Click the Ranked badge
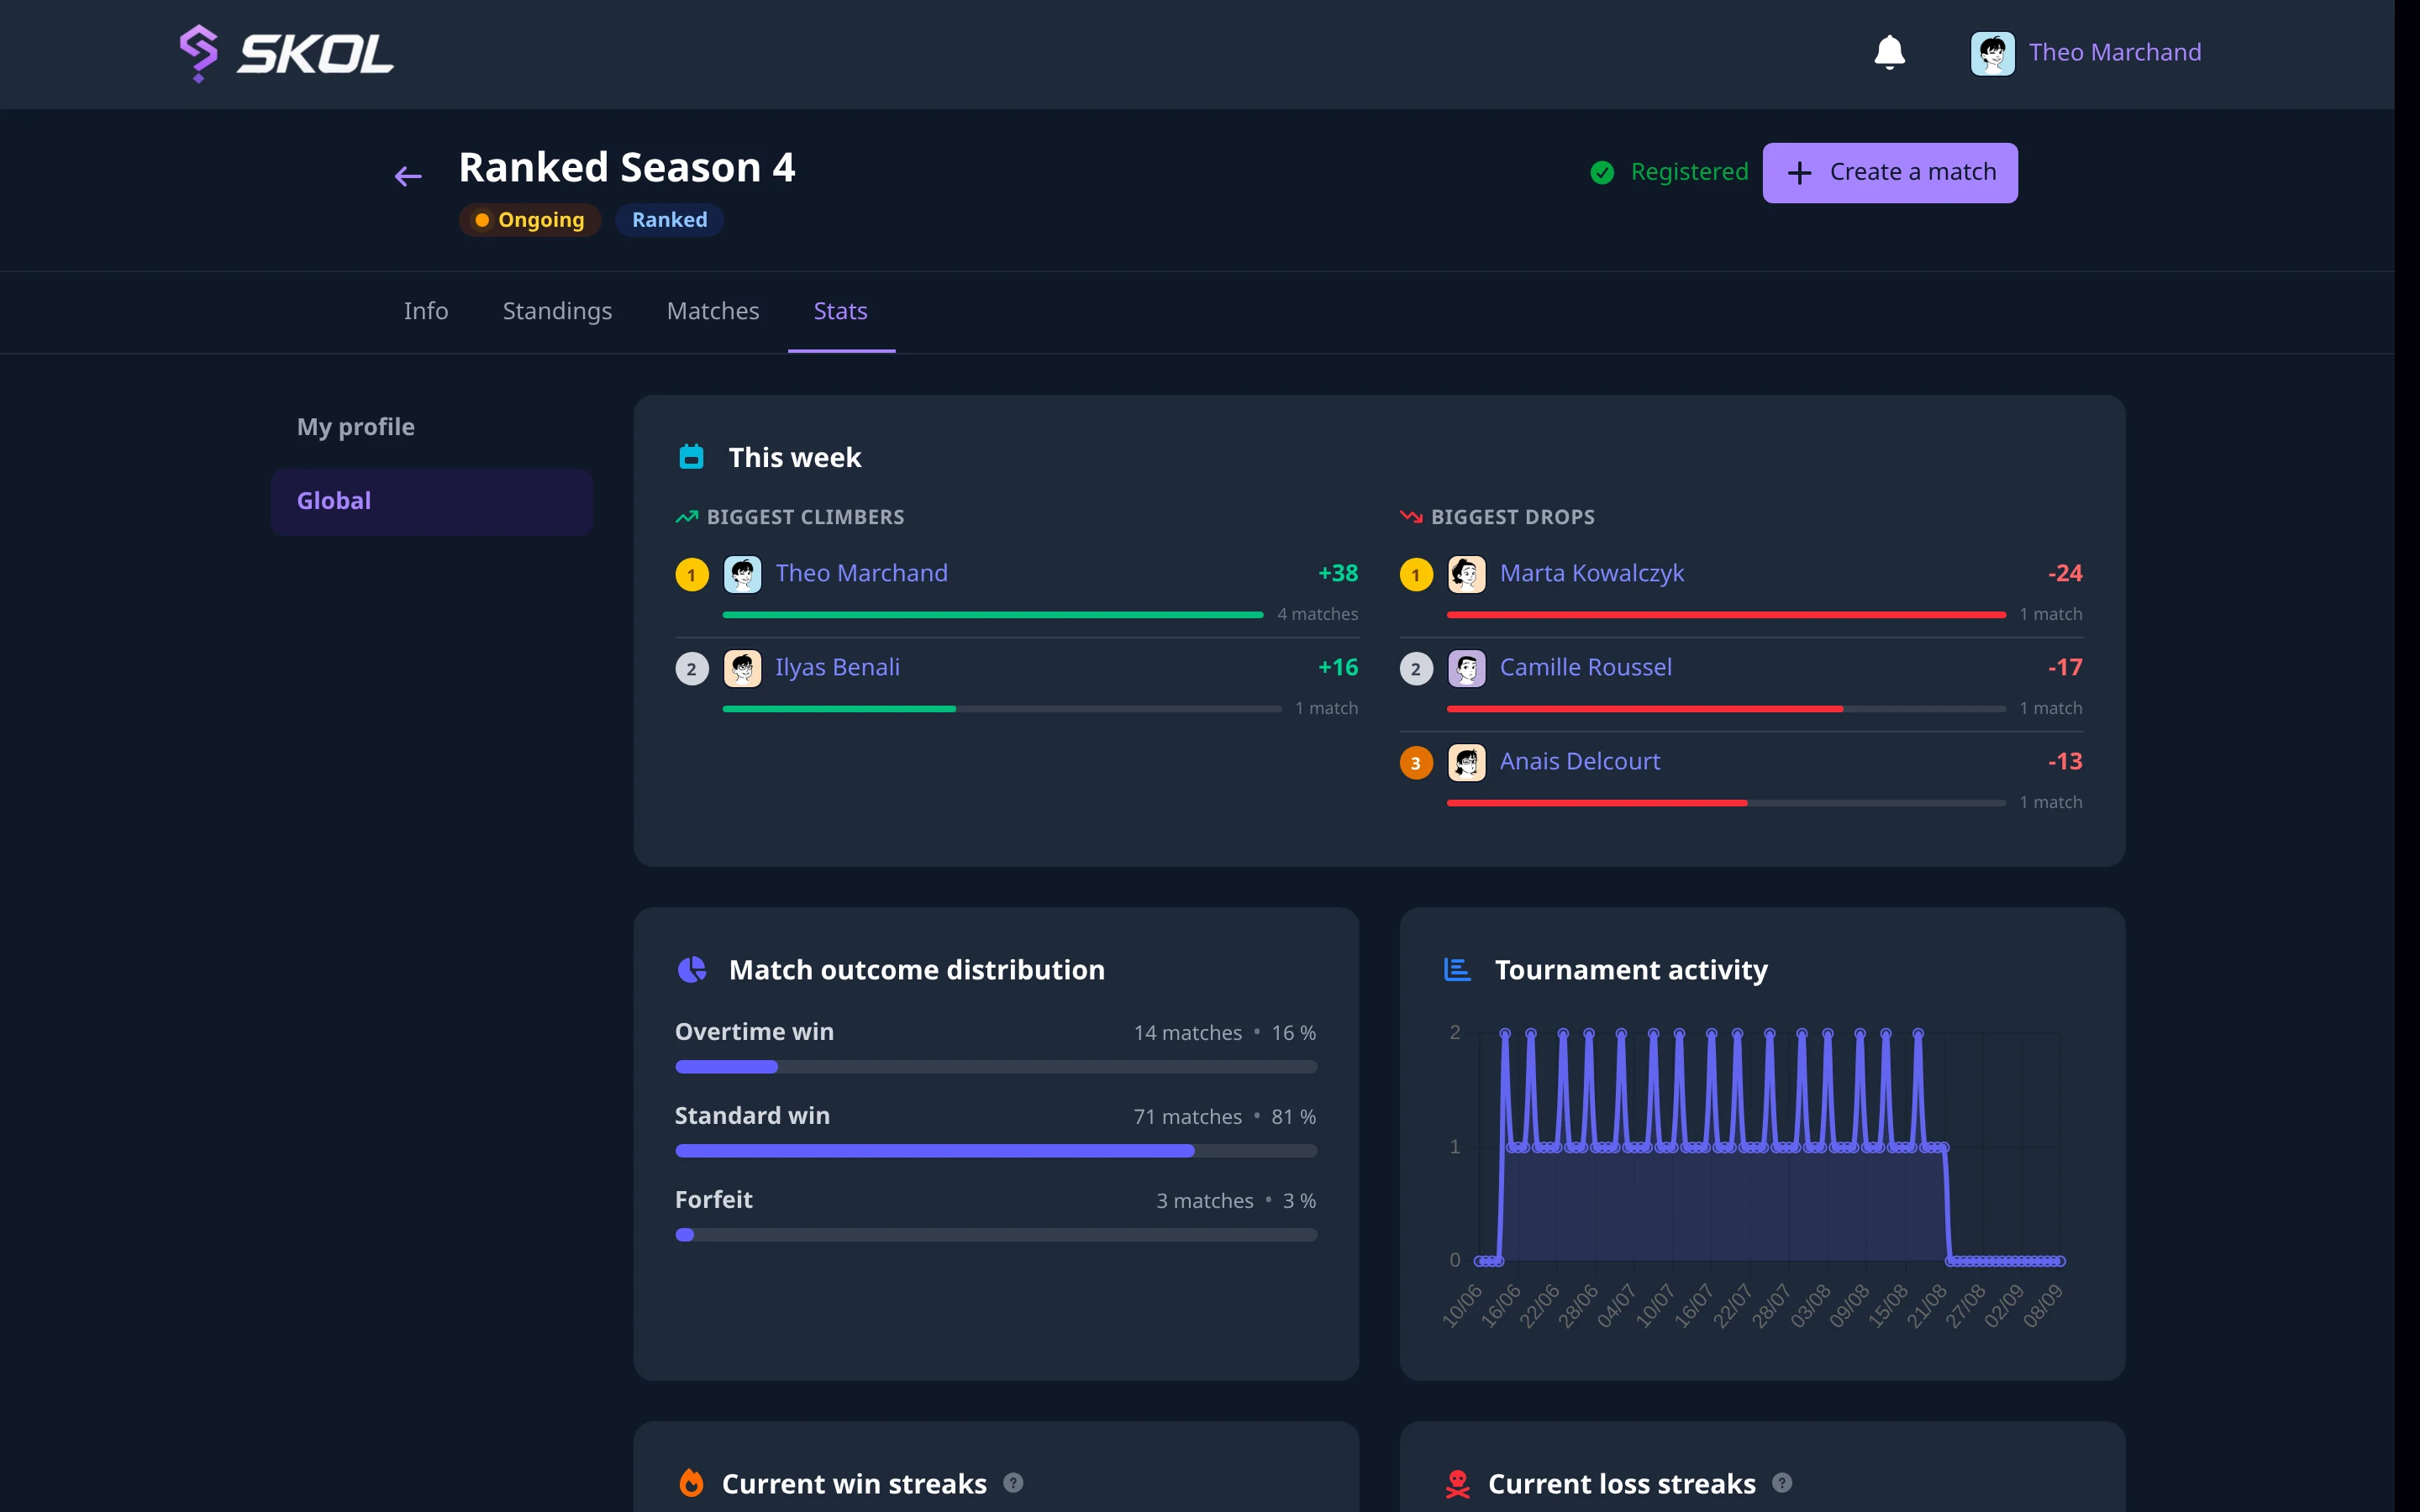Image resolution: width=2420 pixels, height=1512 pixels. click(x=669, y=220)
